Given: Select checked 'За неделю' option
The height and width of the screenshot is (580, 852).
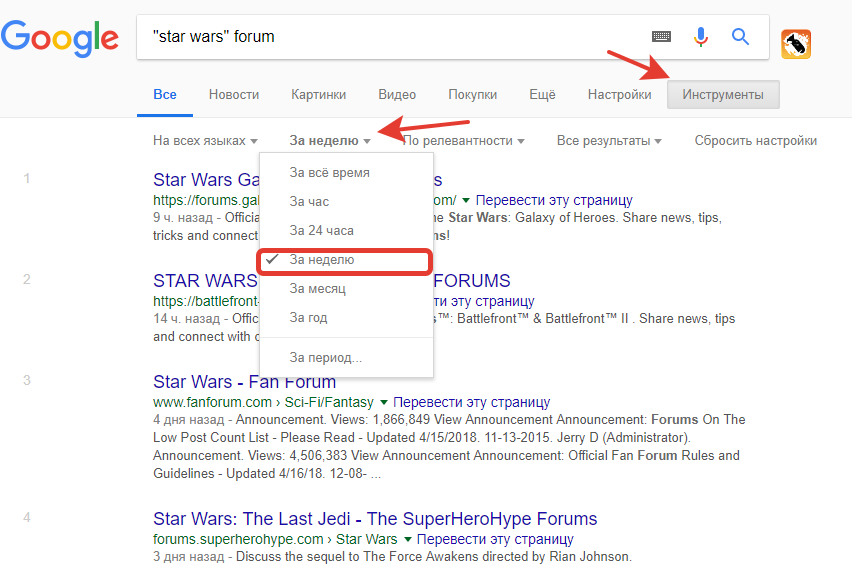Looking at the screenshot, I should tap(346, 260).
